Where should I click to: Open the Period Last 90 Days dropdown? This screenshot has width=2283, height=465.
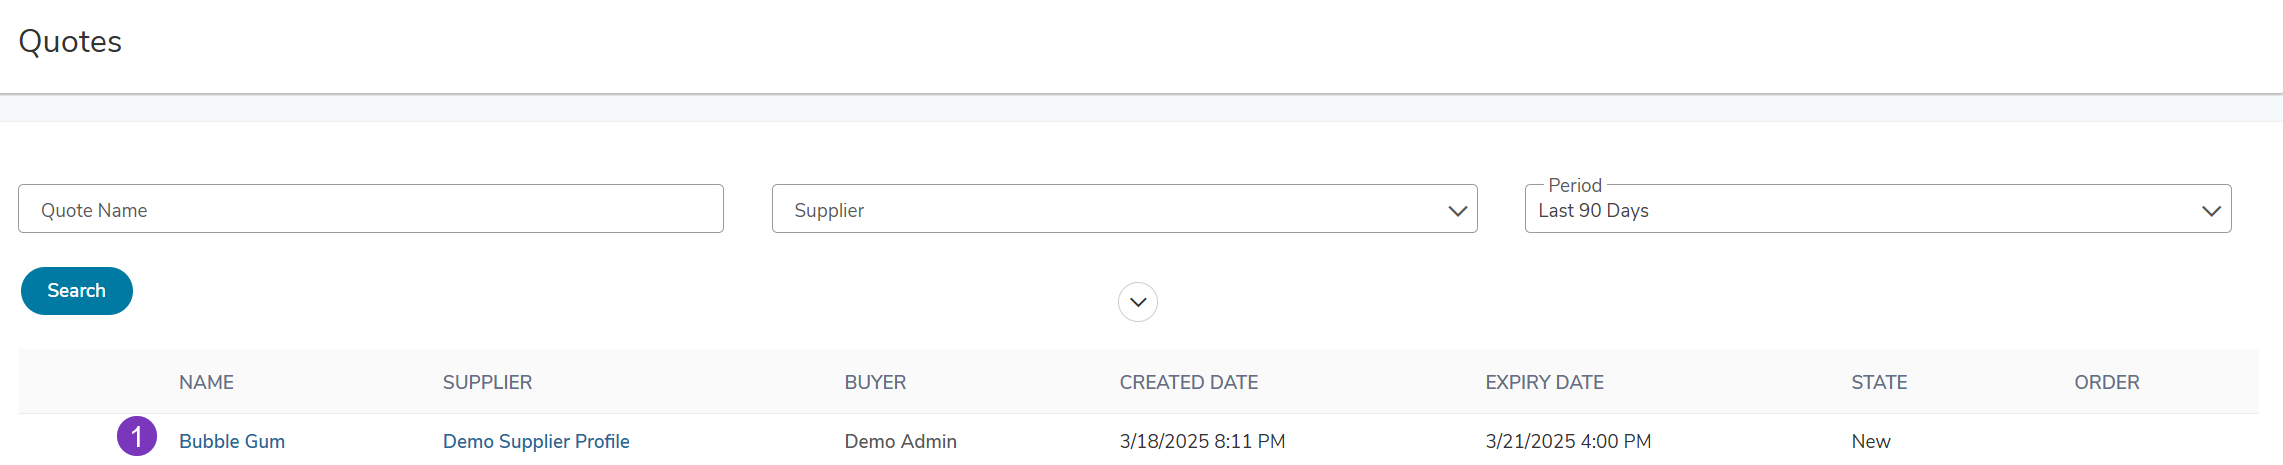point(1878,209)
